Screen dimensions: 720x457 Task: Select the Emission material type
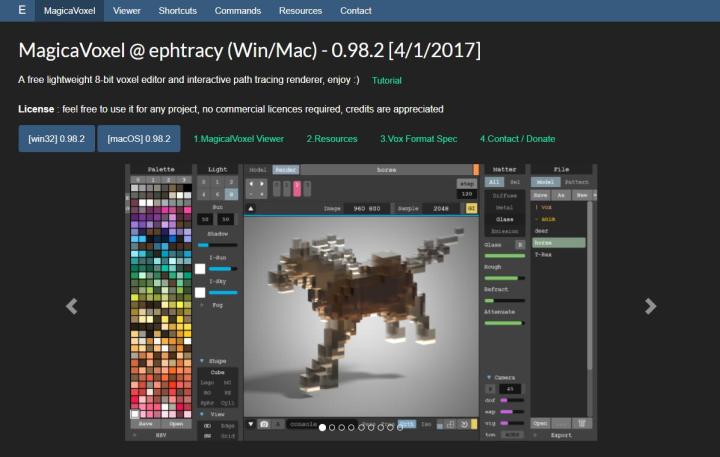505,231
